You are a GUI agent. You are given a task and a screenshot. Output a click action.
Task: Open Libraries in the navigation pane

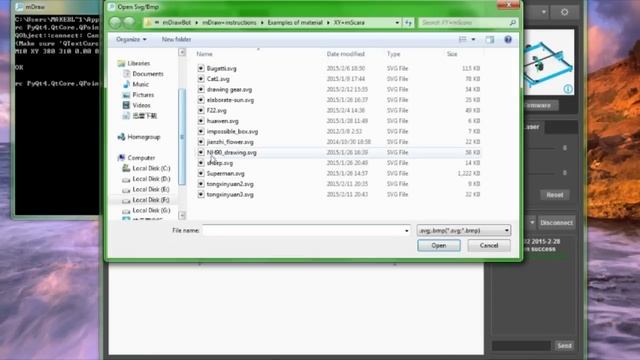[138, 64]
